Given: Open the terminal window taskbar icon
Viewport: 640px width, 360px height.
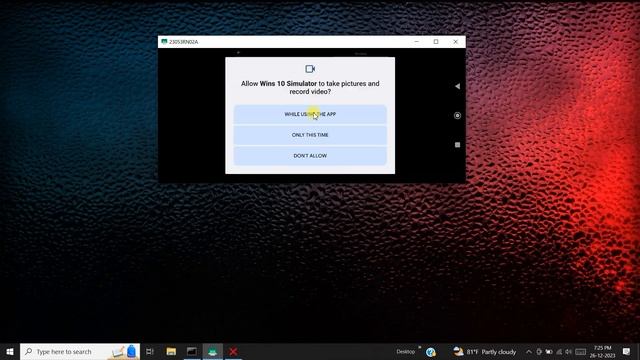Looking at the screenshot, I should (192, 351).
